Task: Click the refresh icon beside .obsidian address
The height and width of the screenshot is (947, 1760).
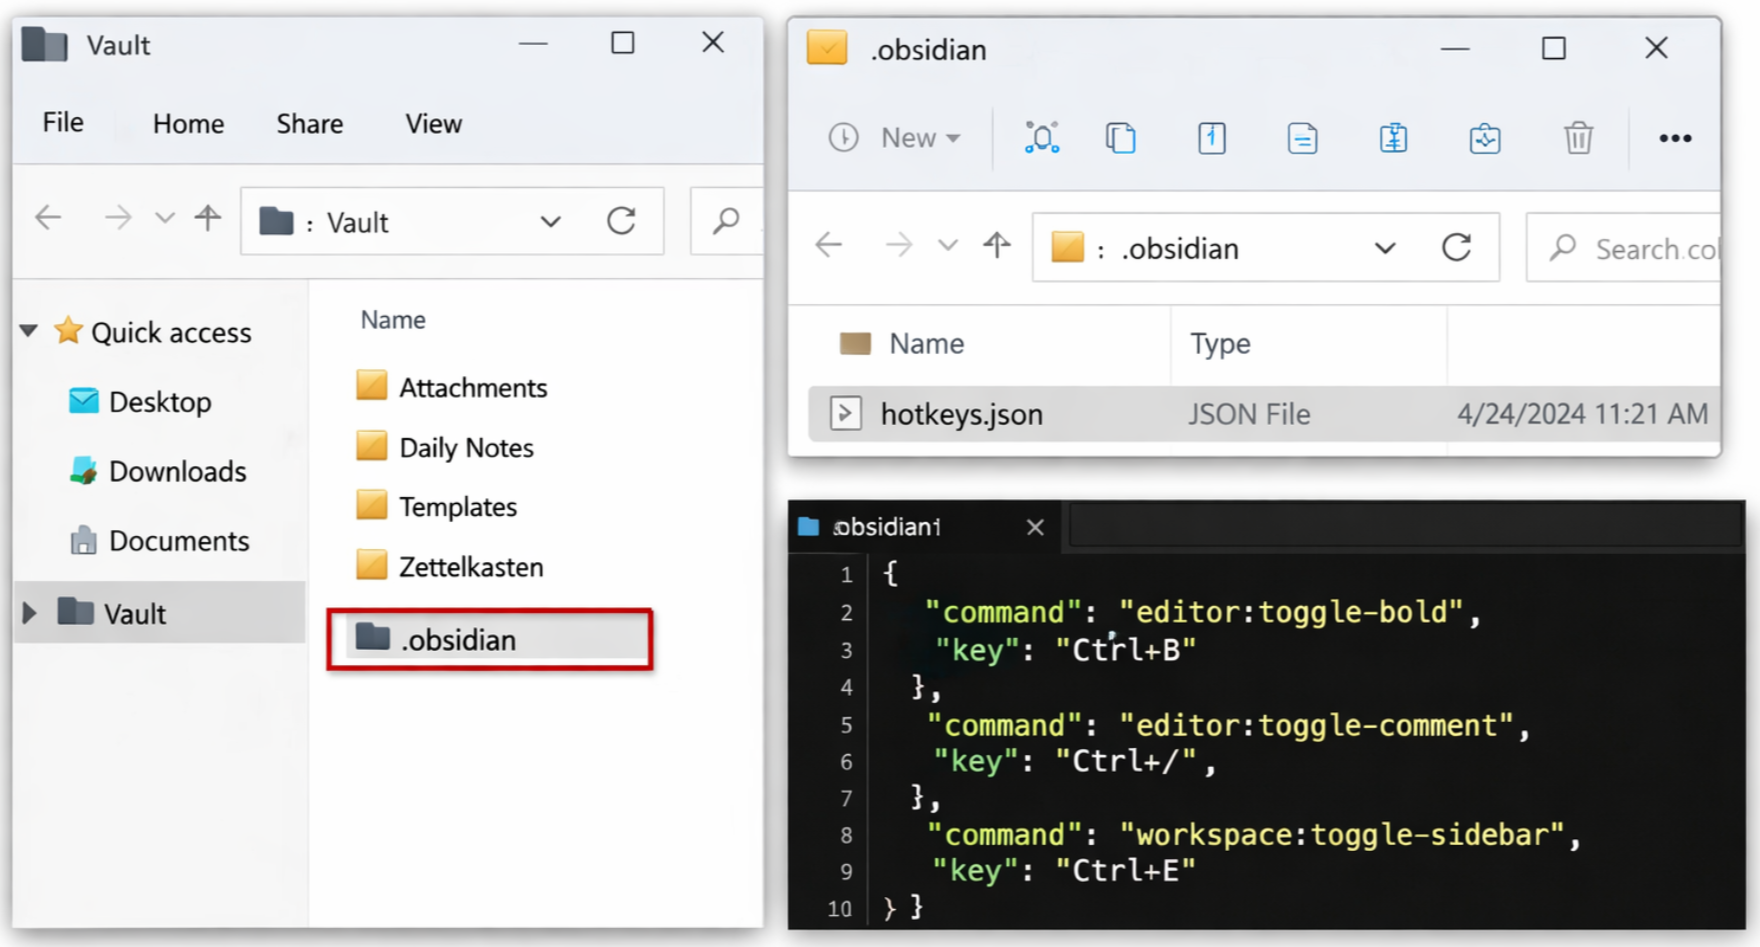Action: 1456,247
